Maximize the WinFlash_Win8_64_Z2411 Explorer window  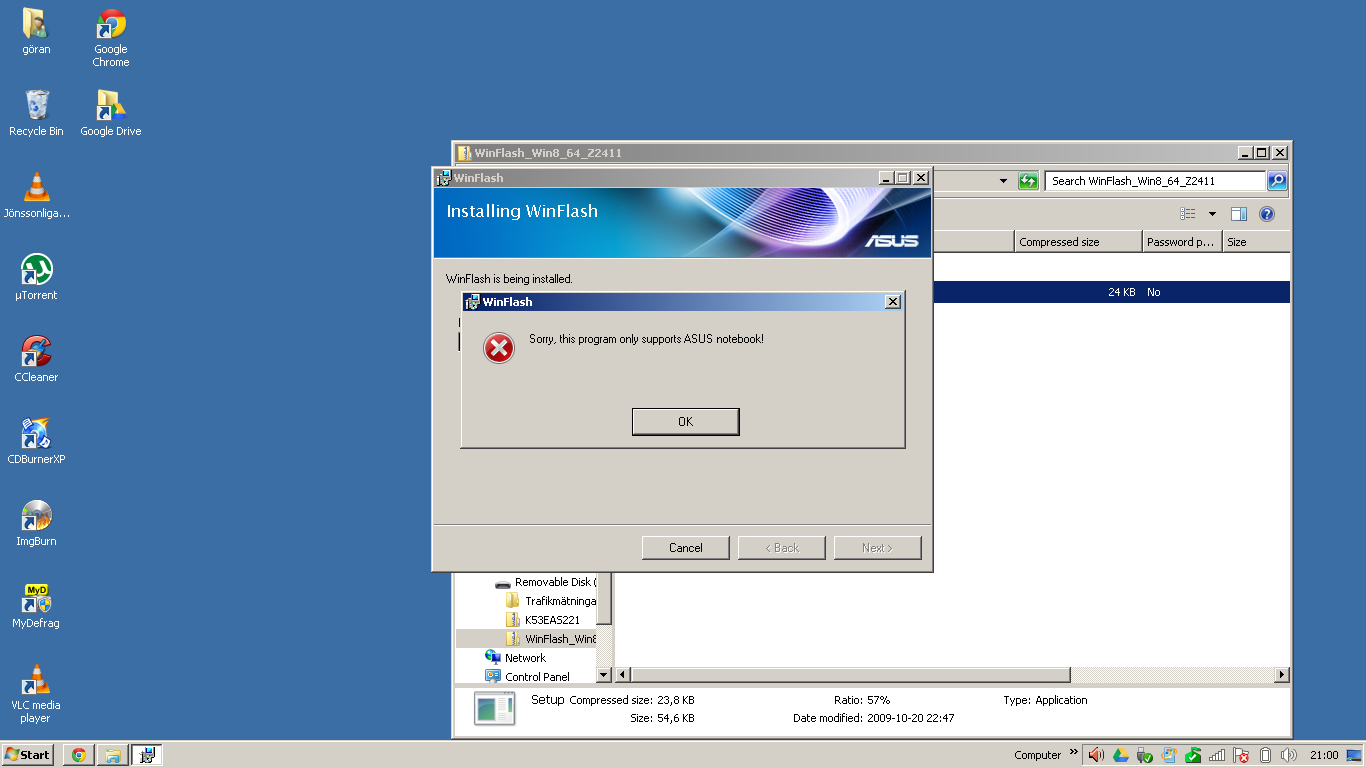[1262, 153]
